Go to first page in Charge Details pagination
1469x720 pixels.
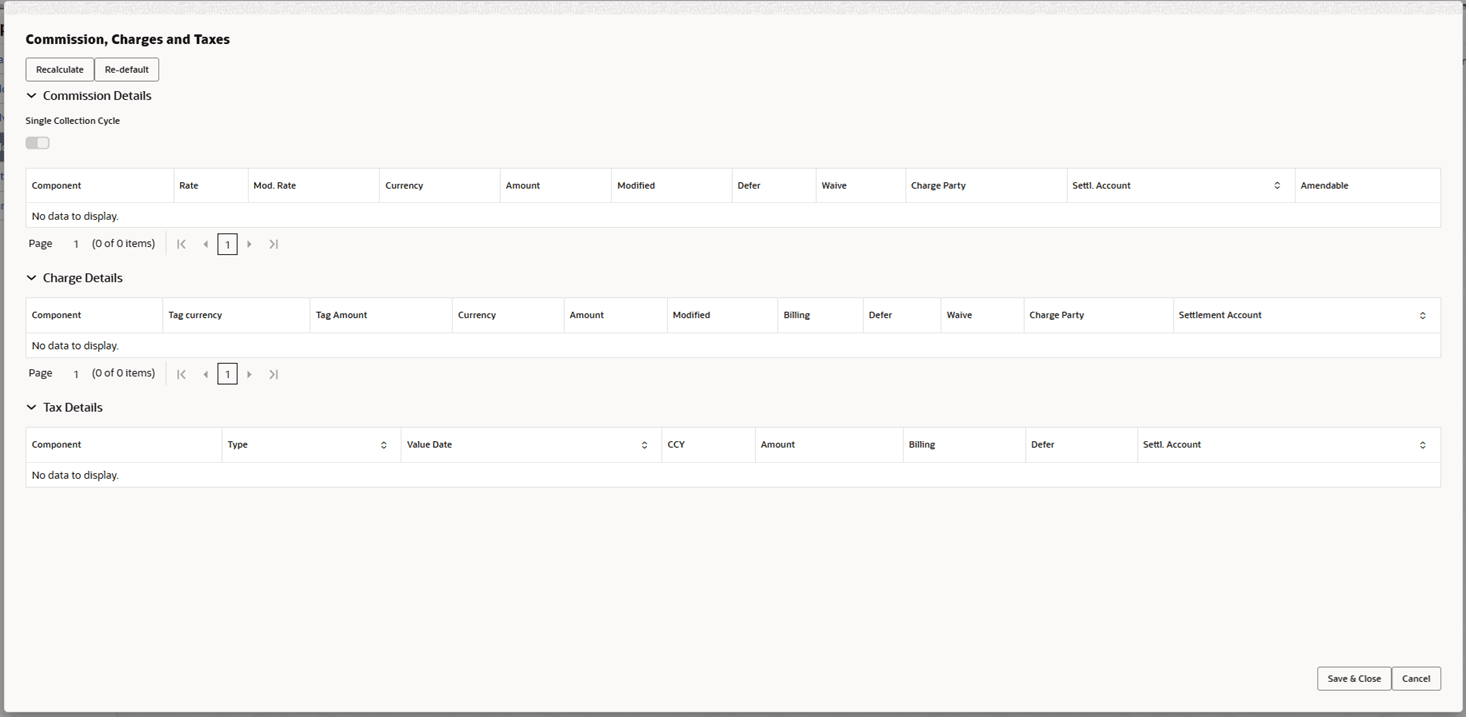pyautogui.click(x=181, y=373)
